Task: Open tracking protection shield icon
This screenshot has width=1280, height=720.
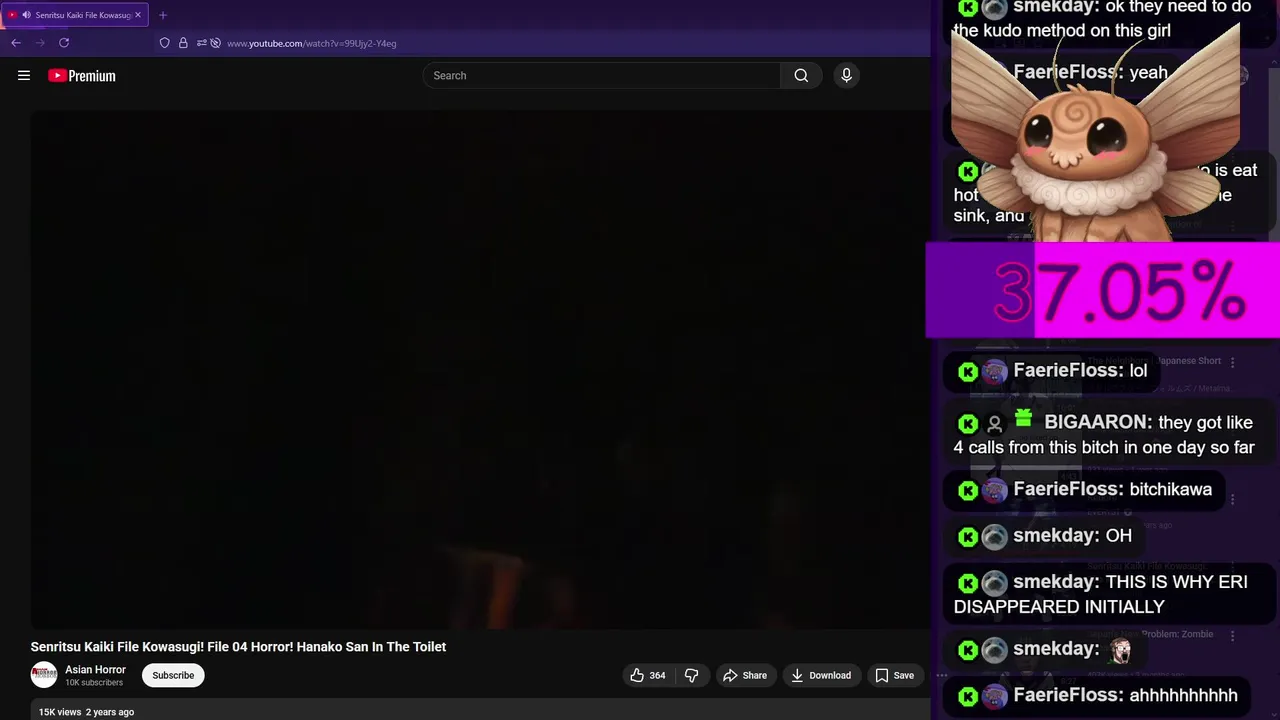Action: (x=165, y=43)
